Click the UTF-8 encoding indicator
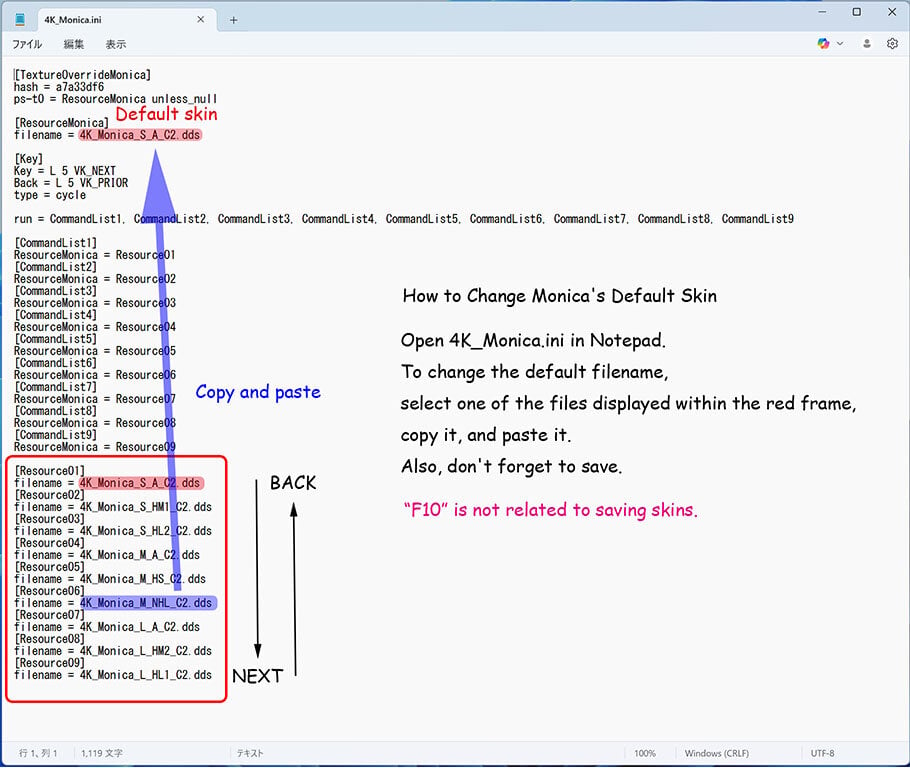This screenshot has height=768, width=910. [x=822, y=753]
